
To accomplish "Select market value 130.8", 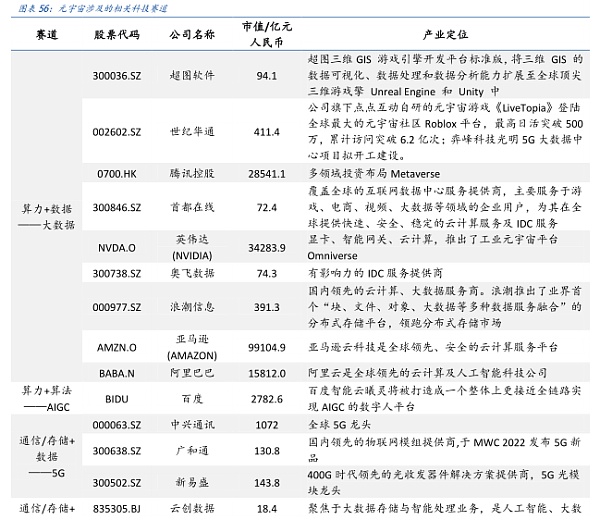I will tap(267, 451).
